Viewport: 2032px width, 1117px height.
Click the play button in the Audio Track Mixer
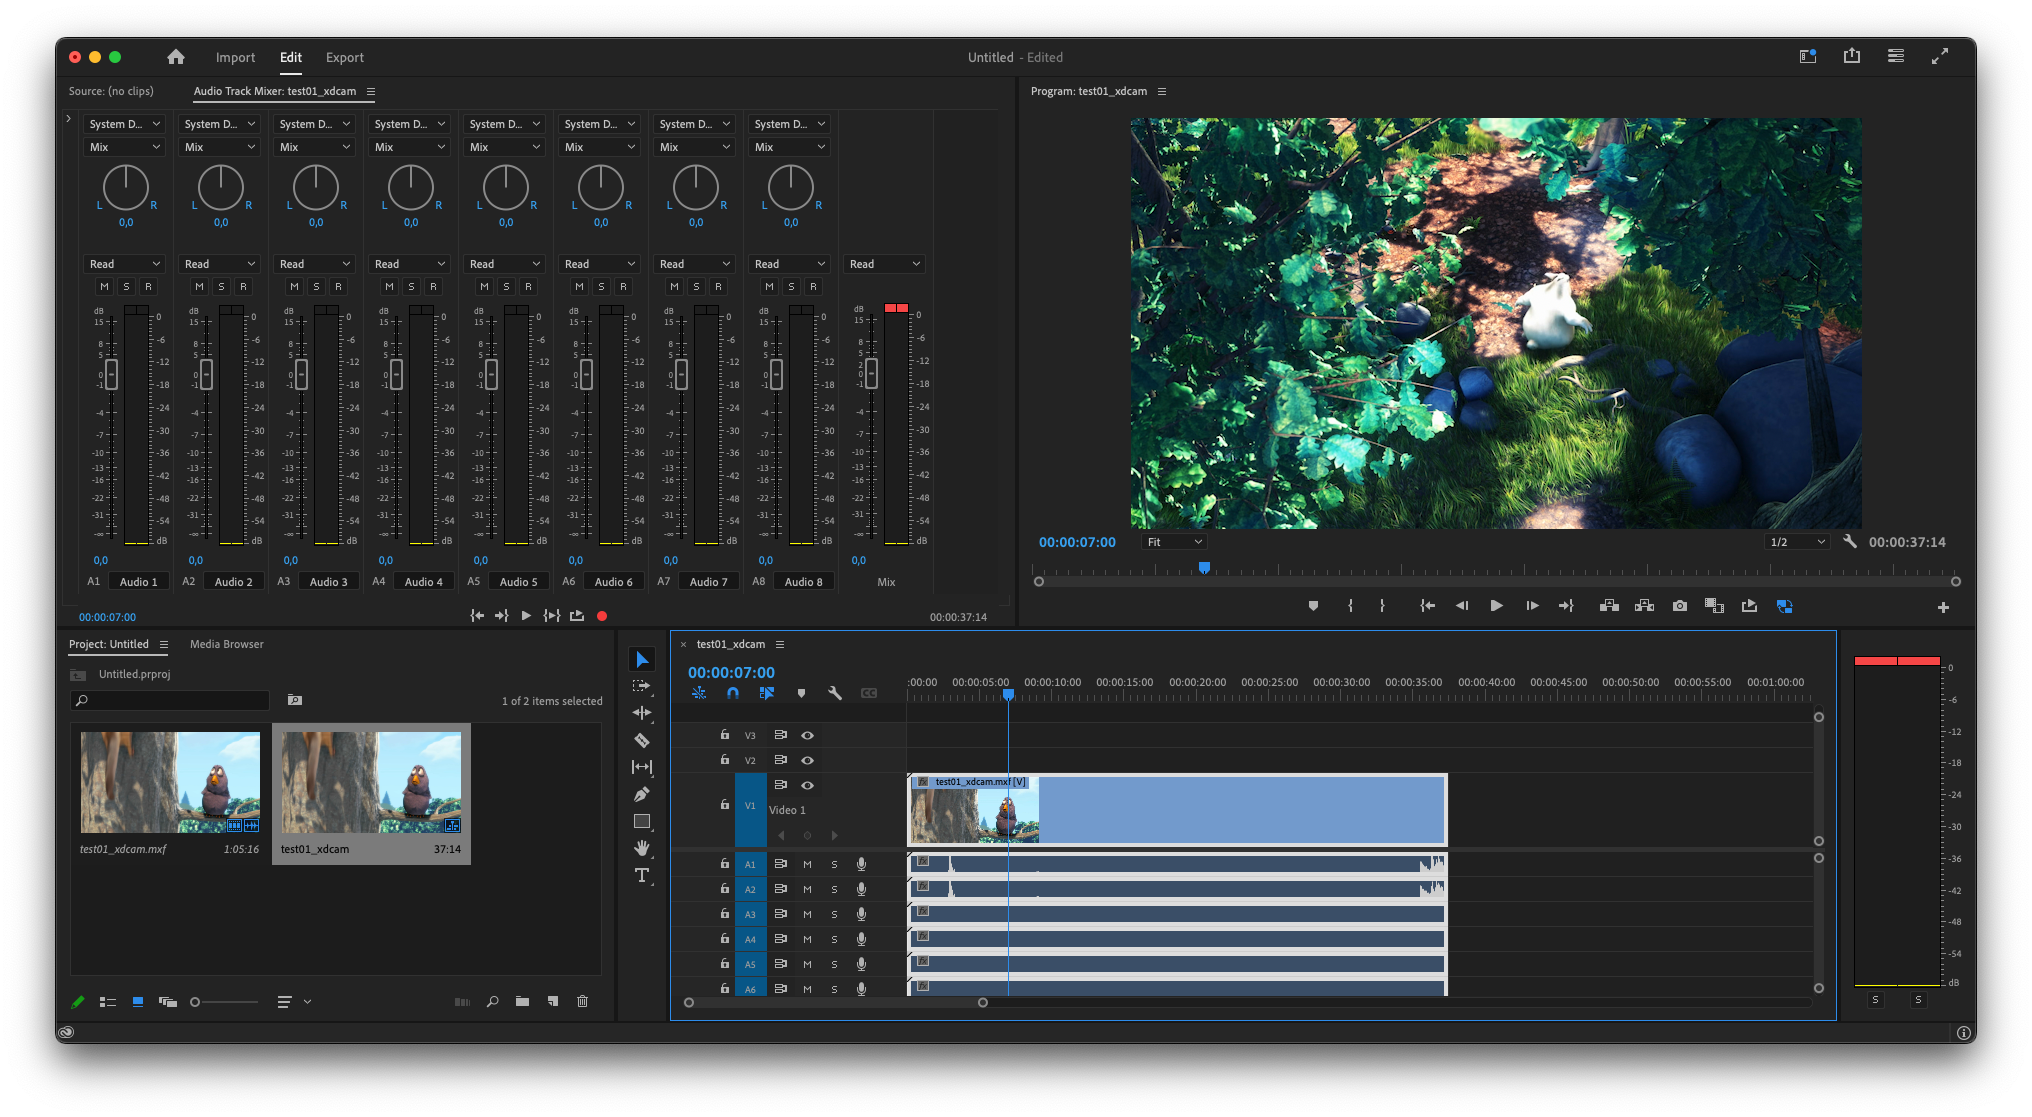(526, 616)
